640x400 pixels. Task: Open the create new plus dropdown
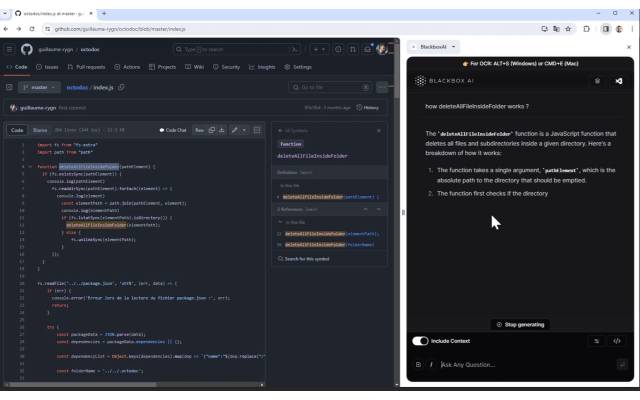319,49
